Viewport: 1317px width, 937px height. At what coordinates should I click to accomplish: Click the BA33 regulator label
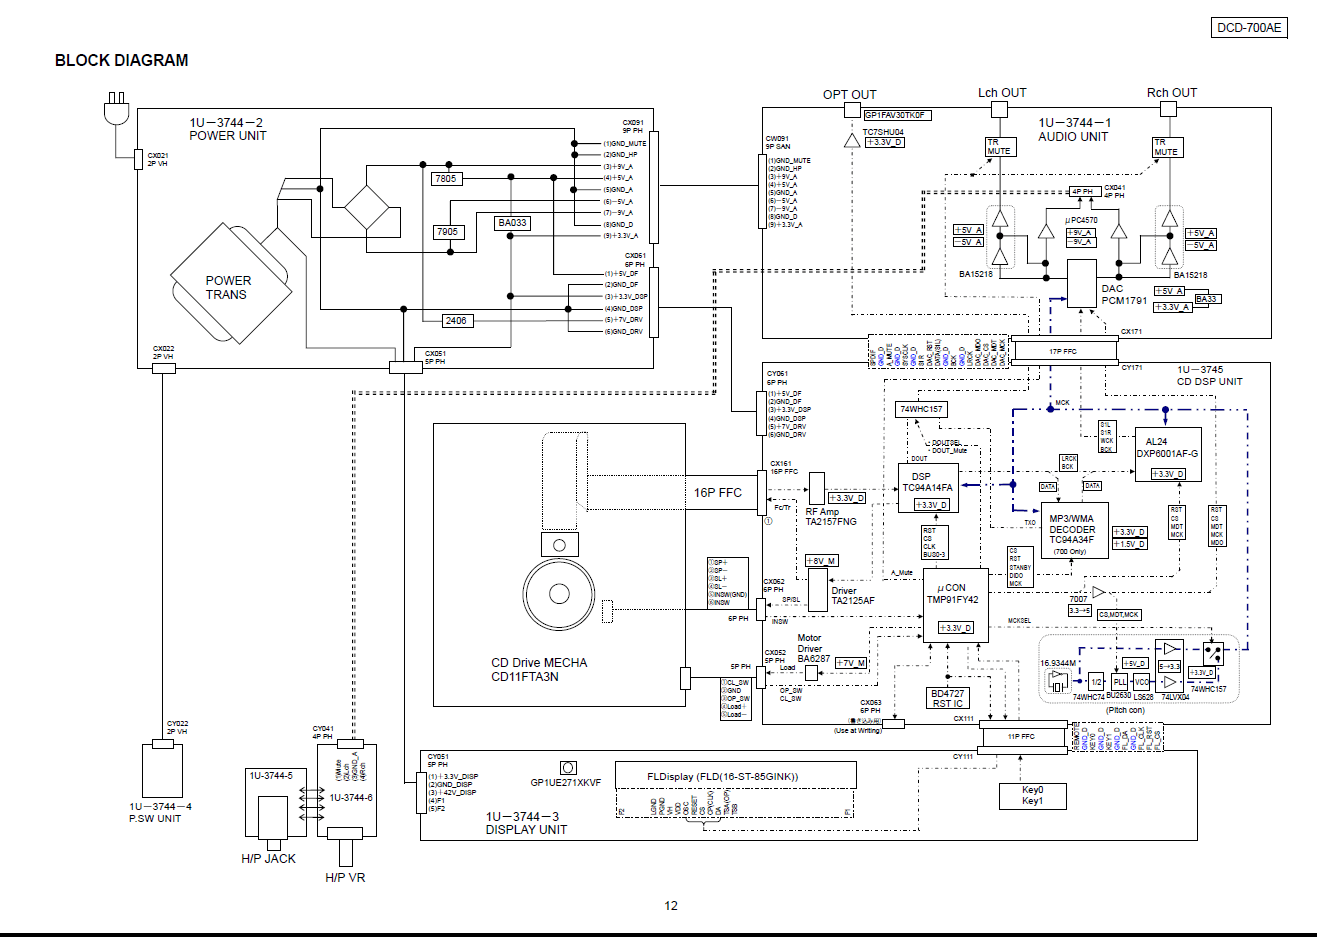pyautogui.click(x=1207, y=299)
